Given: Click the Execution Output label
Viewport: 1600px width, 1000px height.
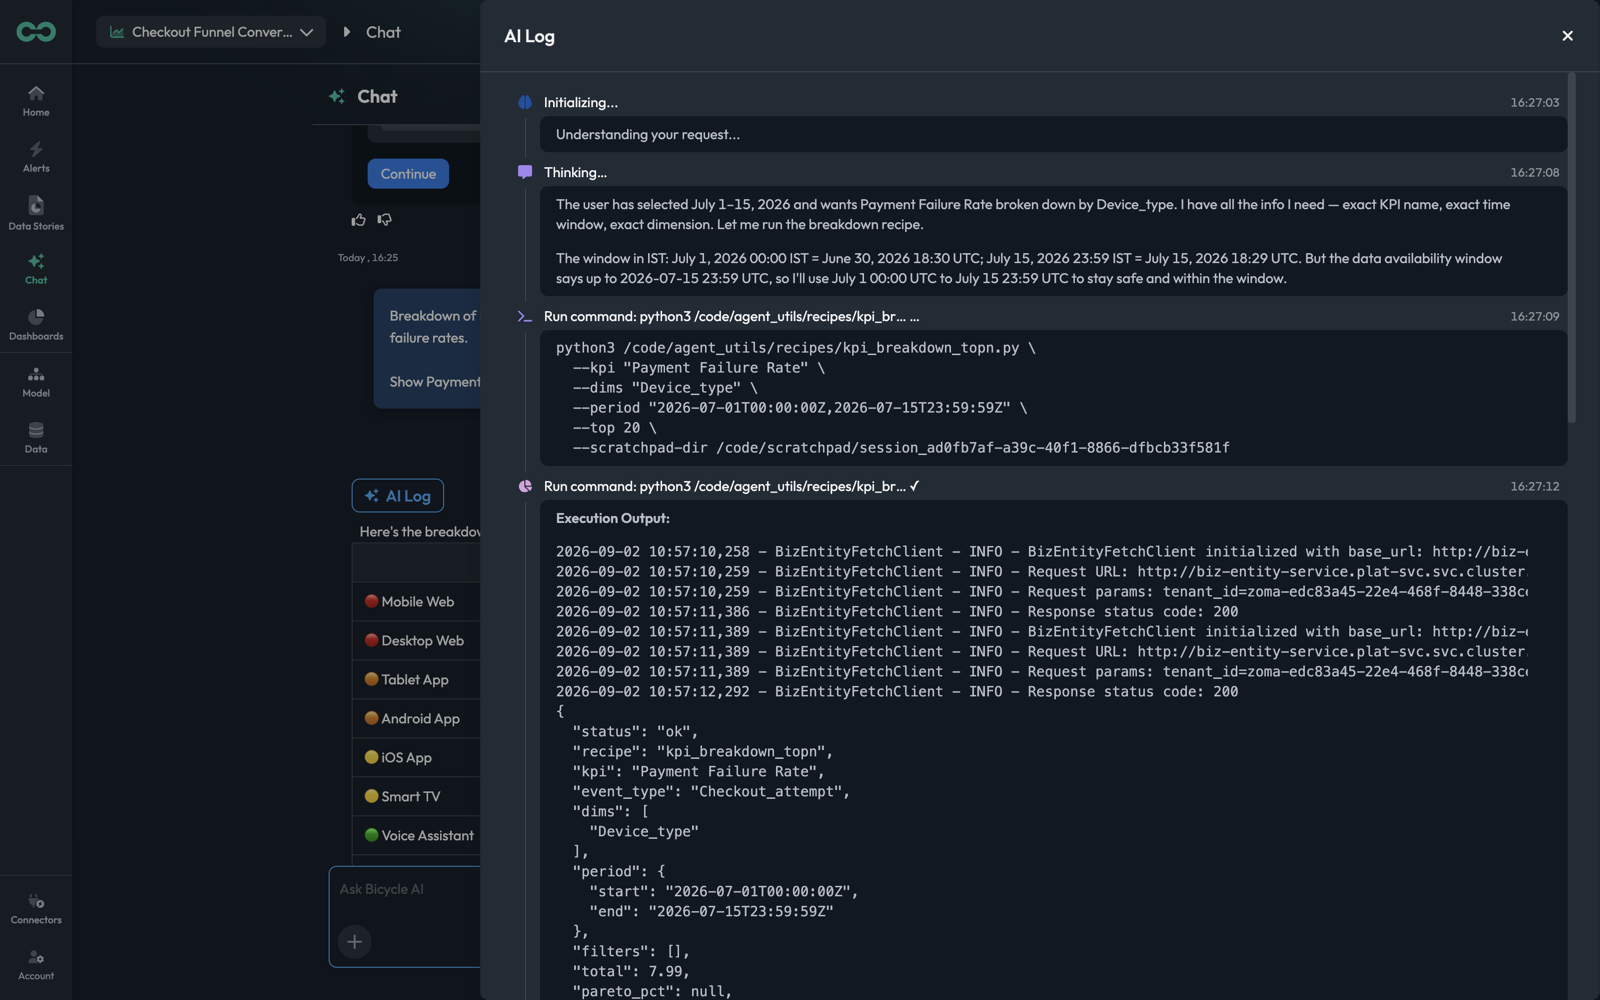Looking at the screenshot, I should point(613,518).
